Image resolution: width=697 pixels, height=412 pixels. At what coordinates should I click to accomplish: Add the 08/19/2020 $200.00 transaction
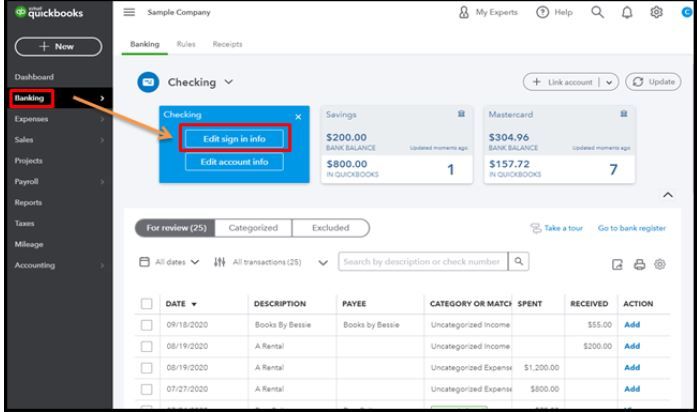click(632, 346)
